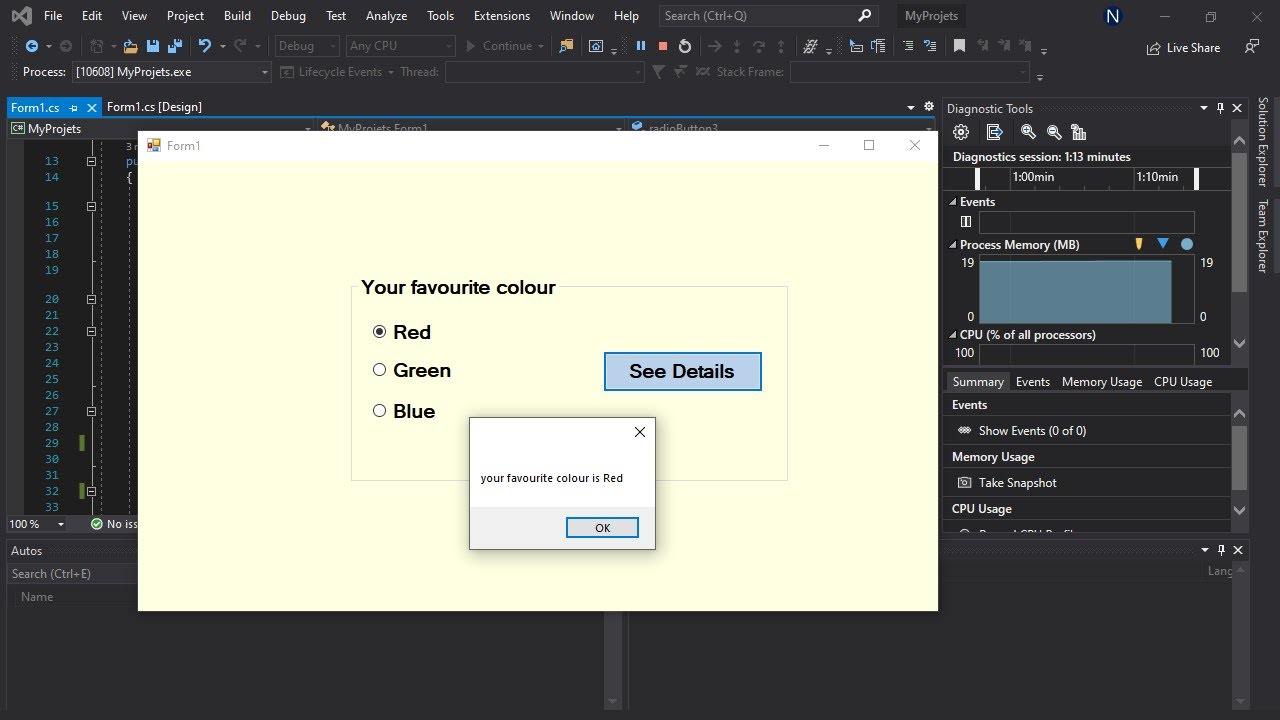1280x720 pixels.
Task: Open the Debug configuration dropdown
Action: pyautogui.click(x=307, y=46)
